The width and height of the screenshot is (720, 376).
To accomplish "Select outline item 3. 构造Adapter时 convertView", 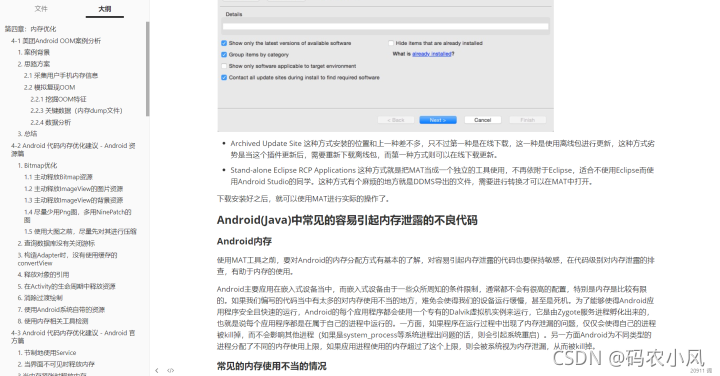I will click(x=67, y=259).
